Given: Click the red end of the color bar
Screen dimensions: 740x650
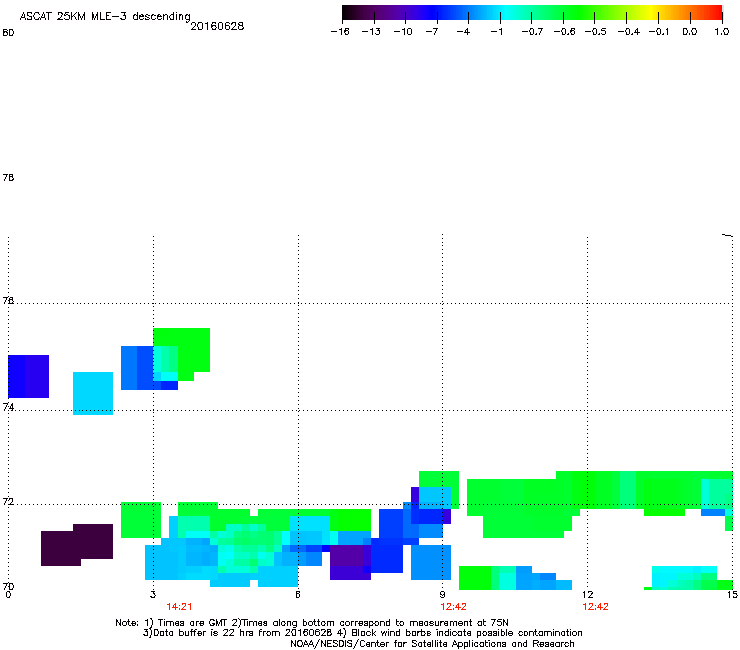Looking at the screenshot, I should click(715, 13).
